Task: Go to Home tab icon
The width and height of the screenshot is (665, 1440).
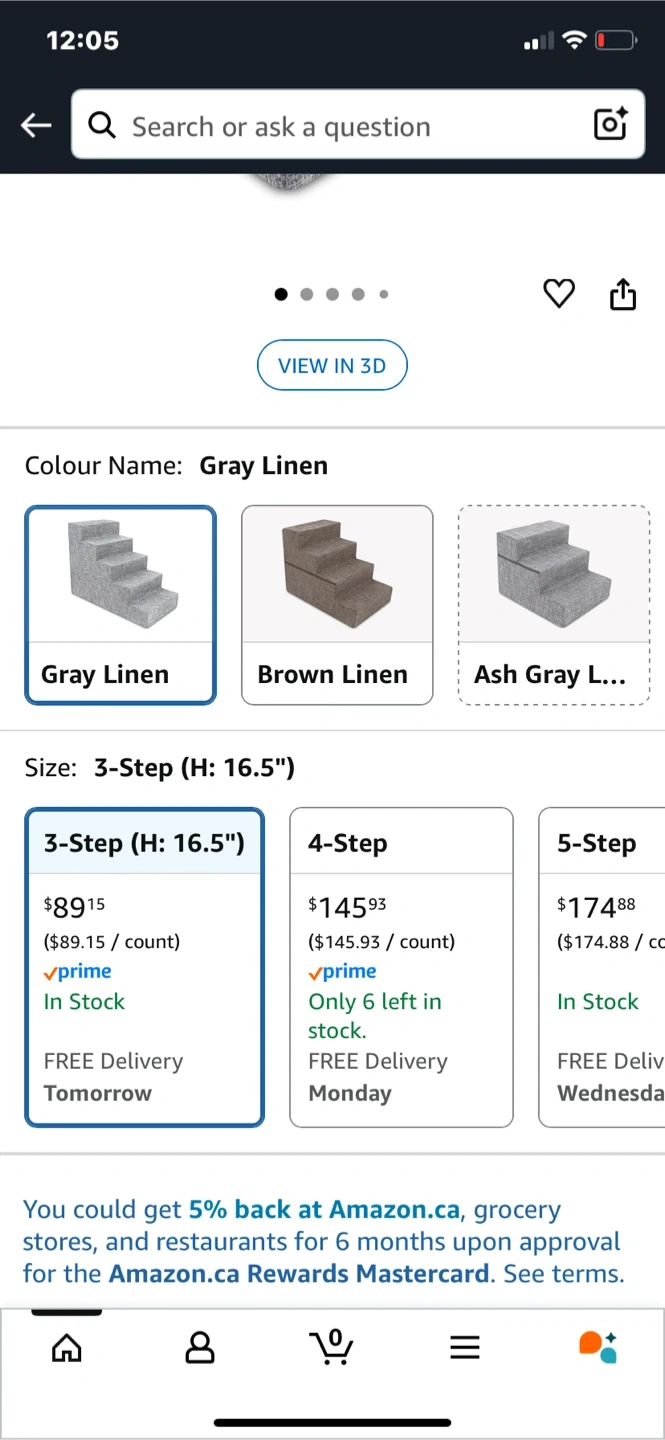Action: pos(66,1348)
